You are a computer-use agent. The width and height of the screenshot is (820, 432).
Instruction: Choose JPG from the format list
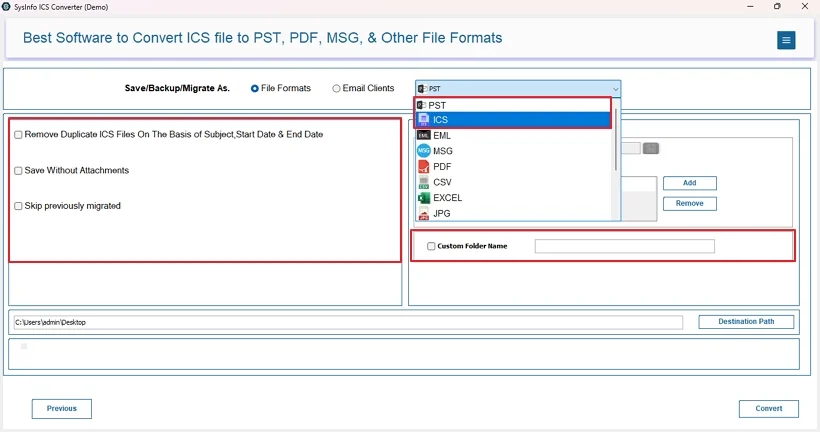514,213
